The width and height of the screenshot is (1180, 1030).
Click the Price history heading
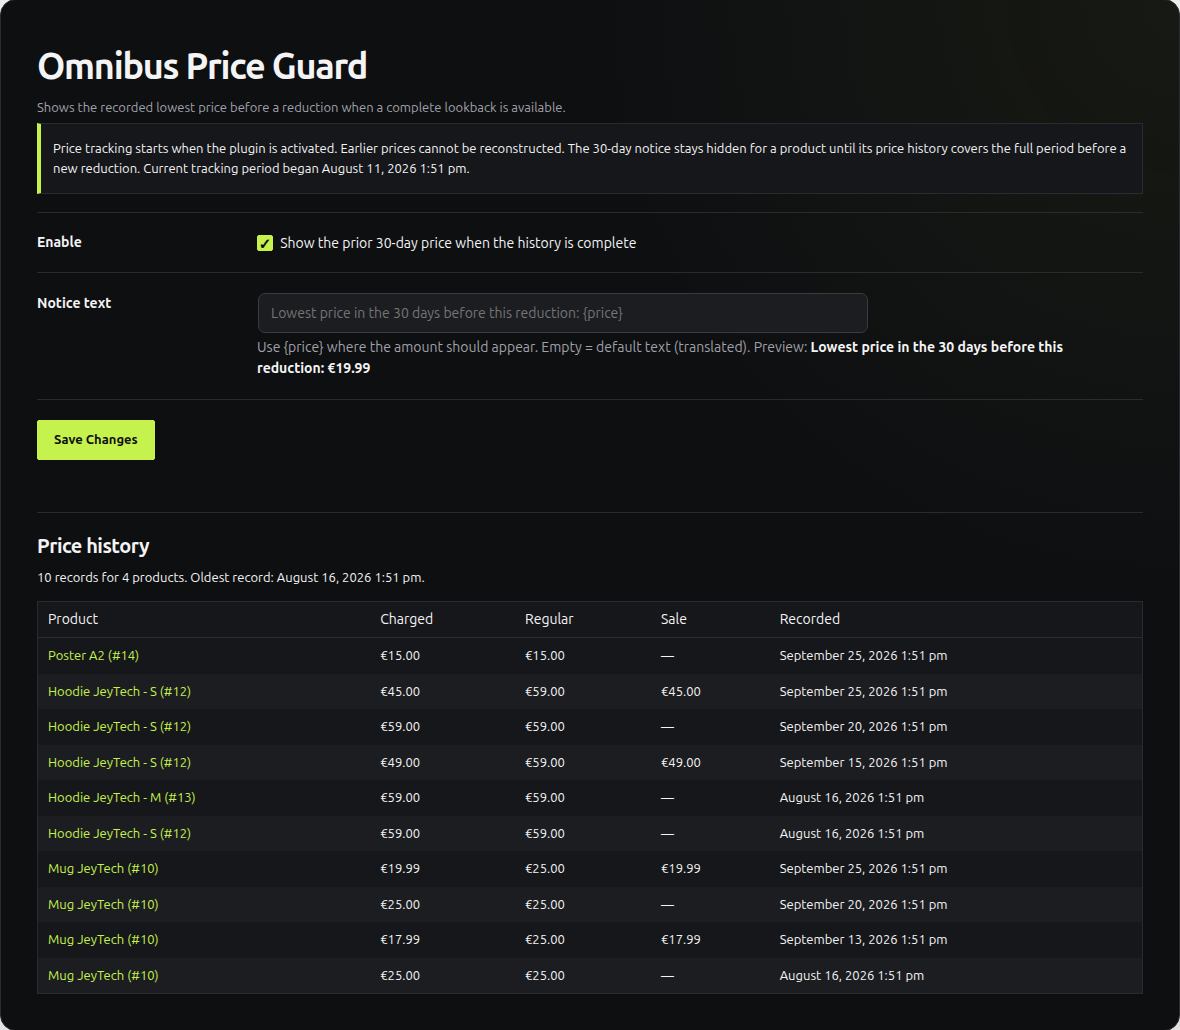pos(93,546)
